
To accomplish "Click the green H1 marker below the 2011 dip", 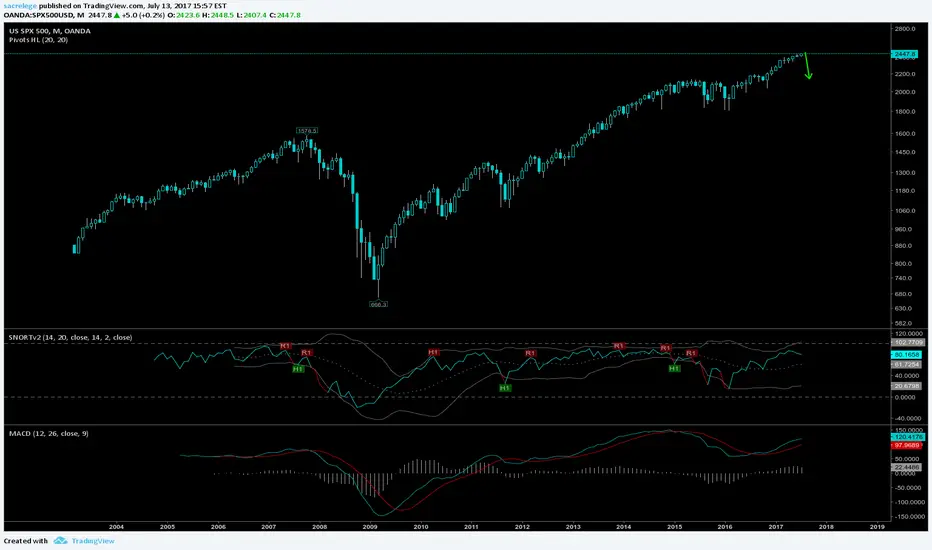I will click(x=505, y=388).
